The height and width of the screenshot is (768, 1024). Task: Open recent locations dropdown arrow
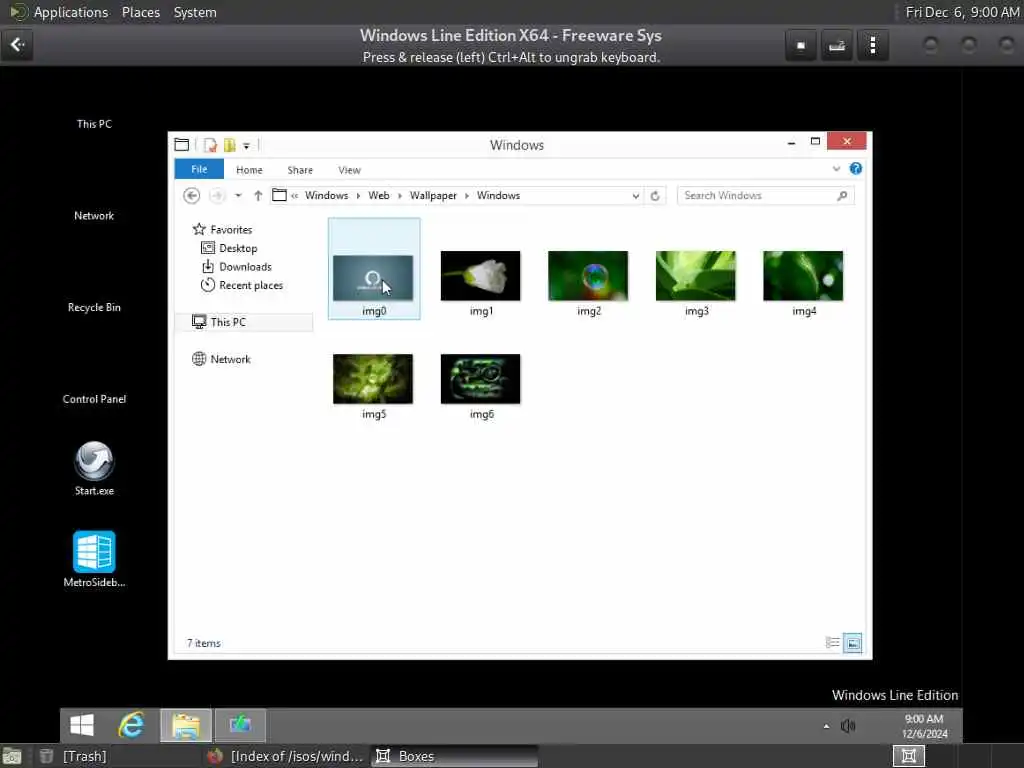point(238,195)
